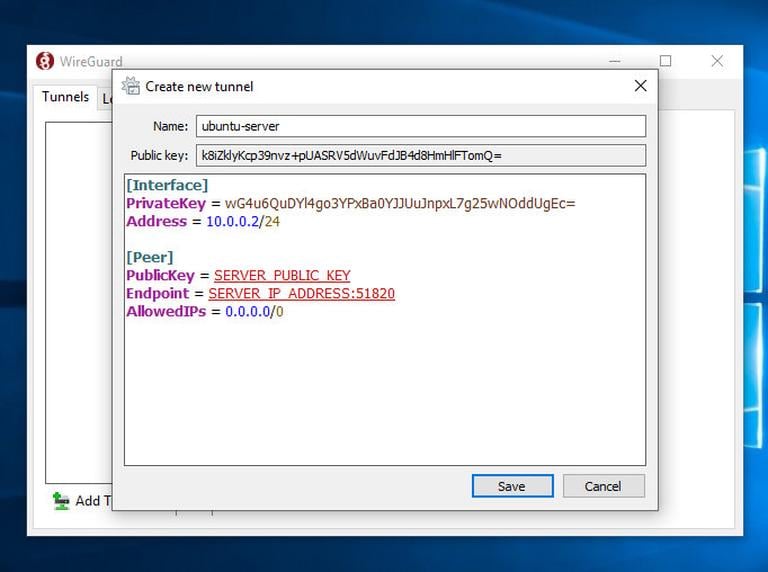Click the [Interface] section header
Viewport: 768px width, 572px height.
point(167,185)
